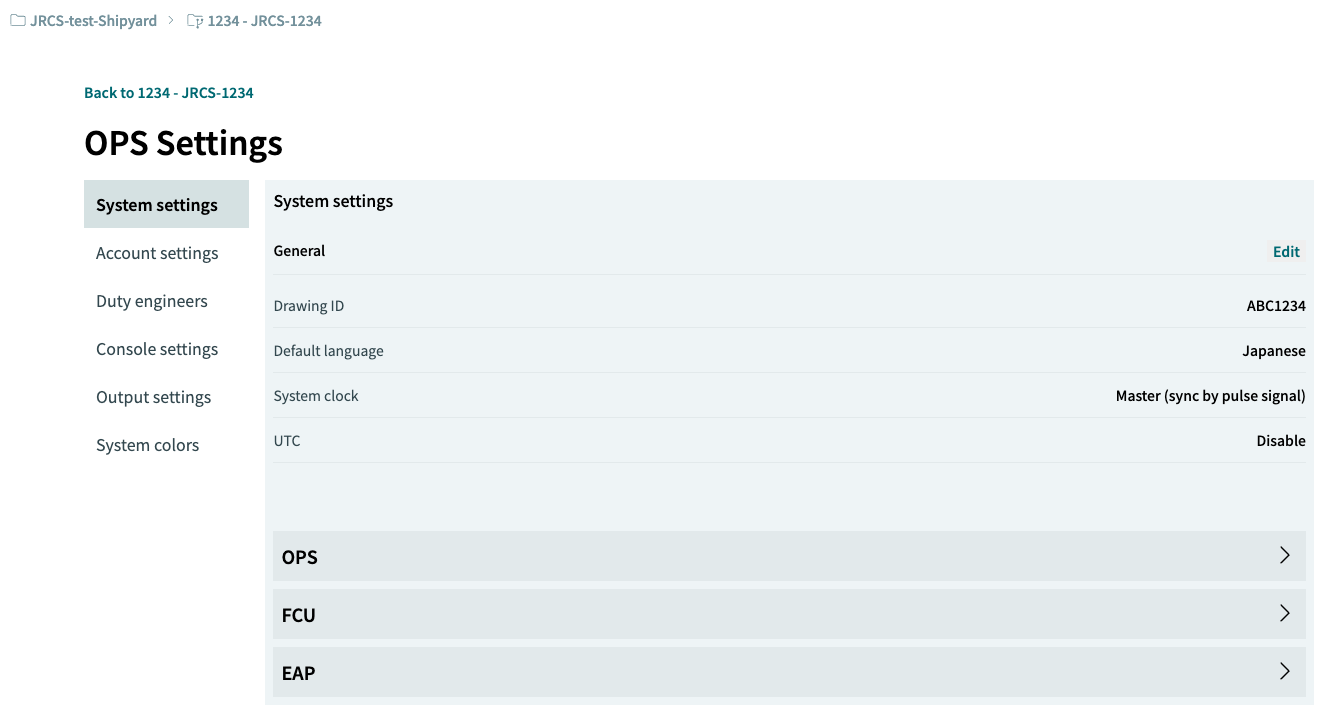The image size is (1331, 714).
Task: Select System settings sidebar item
Action: [166, 204]
